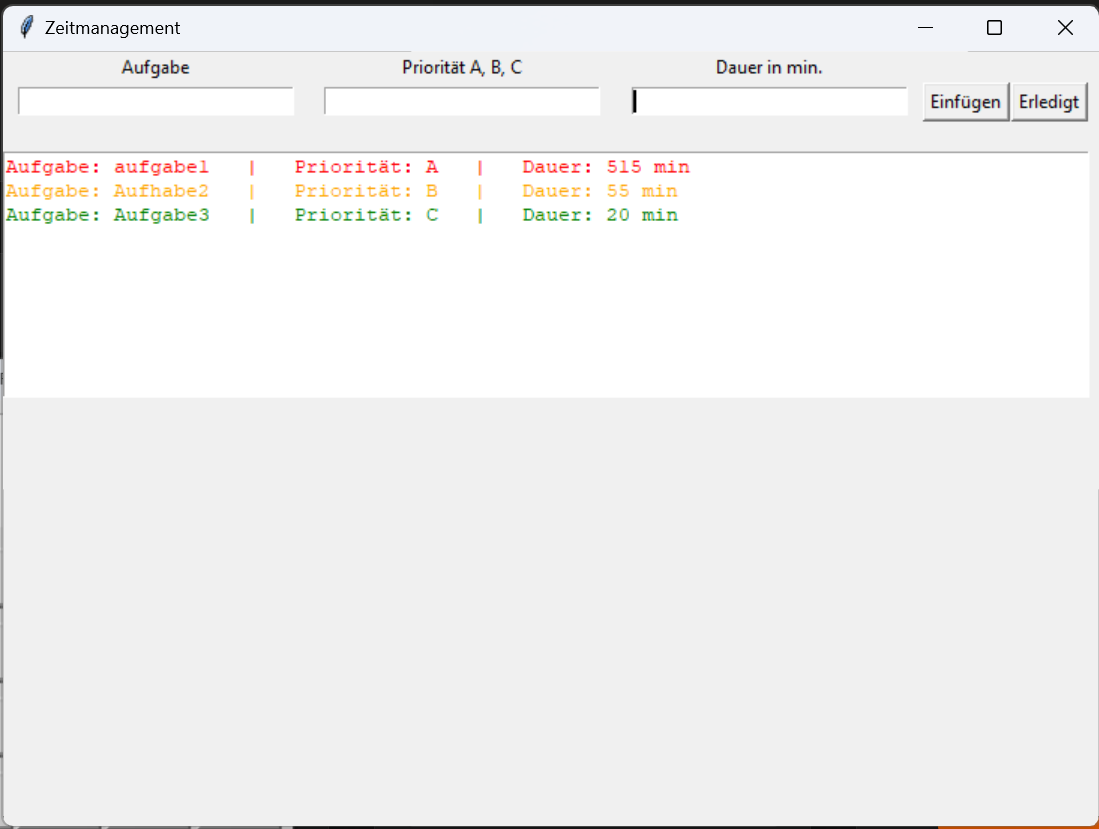The width and height of the screenshot is (1099, 829).
Task: Click the green 'Priorität: C' text
Action: click(366, 215)
